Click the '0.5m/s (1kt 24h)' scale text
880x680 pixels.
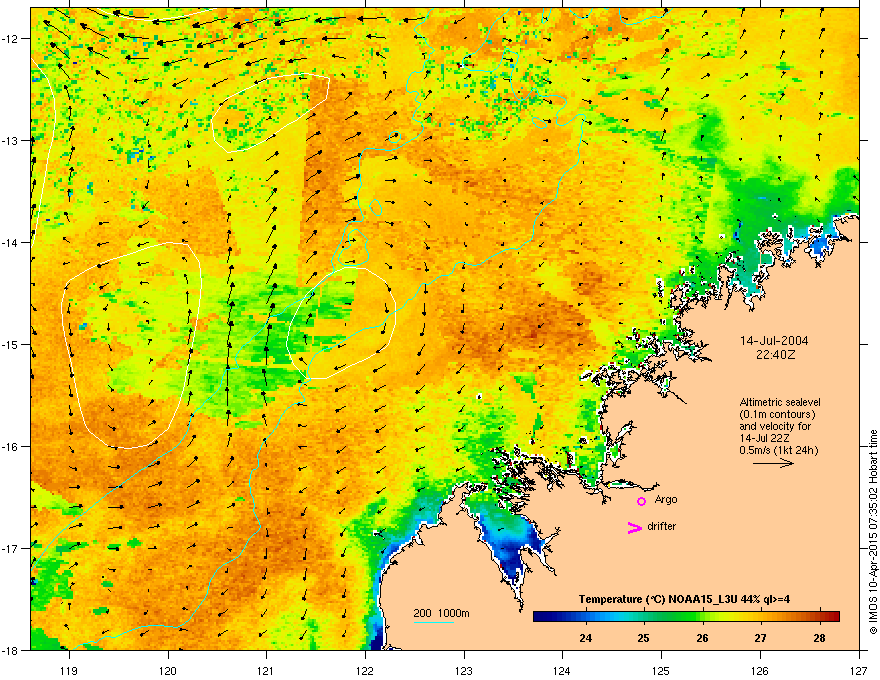coord(778,450)
